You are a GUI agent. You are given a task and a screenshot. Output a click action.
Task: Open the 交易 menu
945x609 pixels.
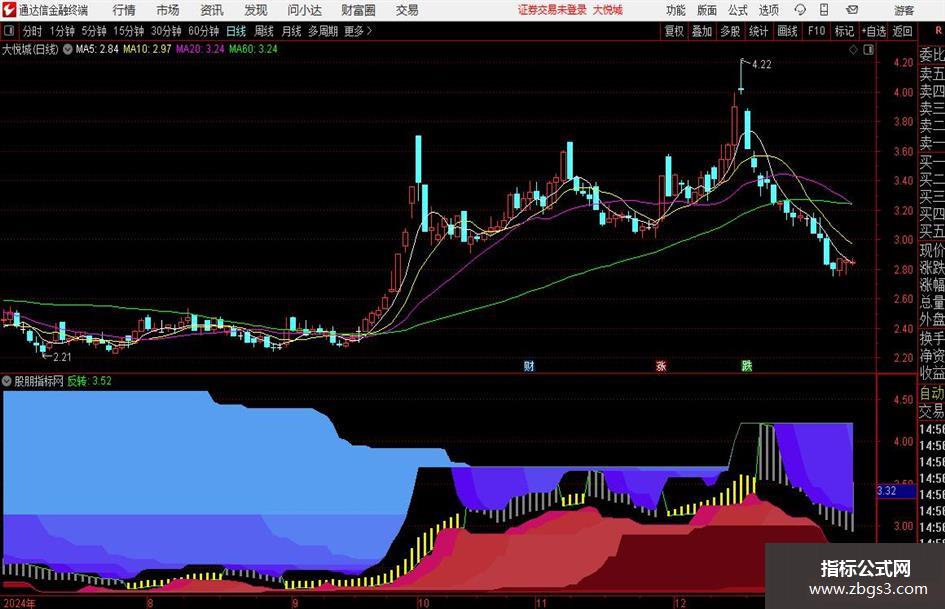407,10
